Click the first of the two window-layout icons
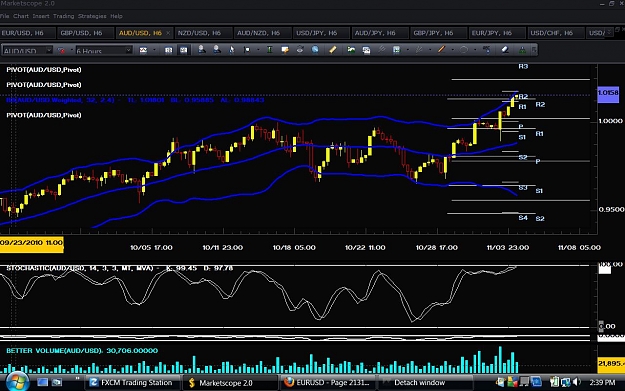The width and height of the screenshot is (625, 391). (169, 50)
